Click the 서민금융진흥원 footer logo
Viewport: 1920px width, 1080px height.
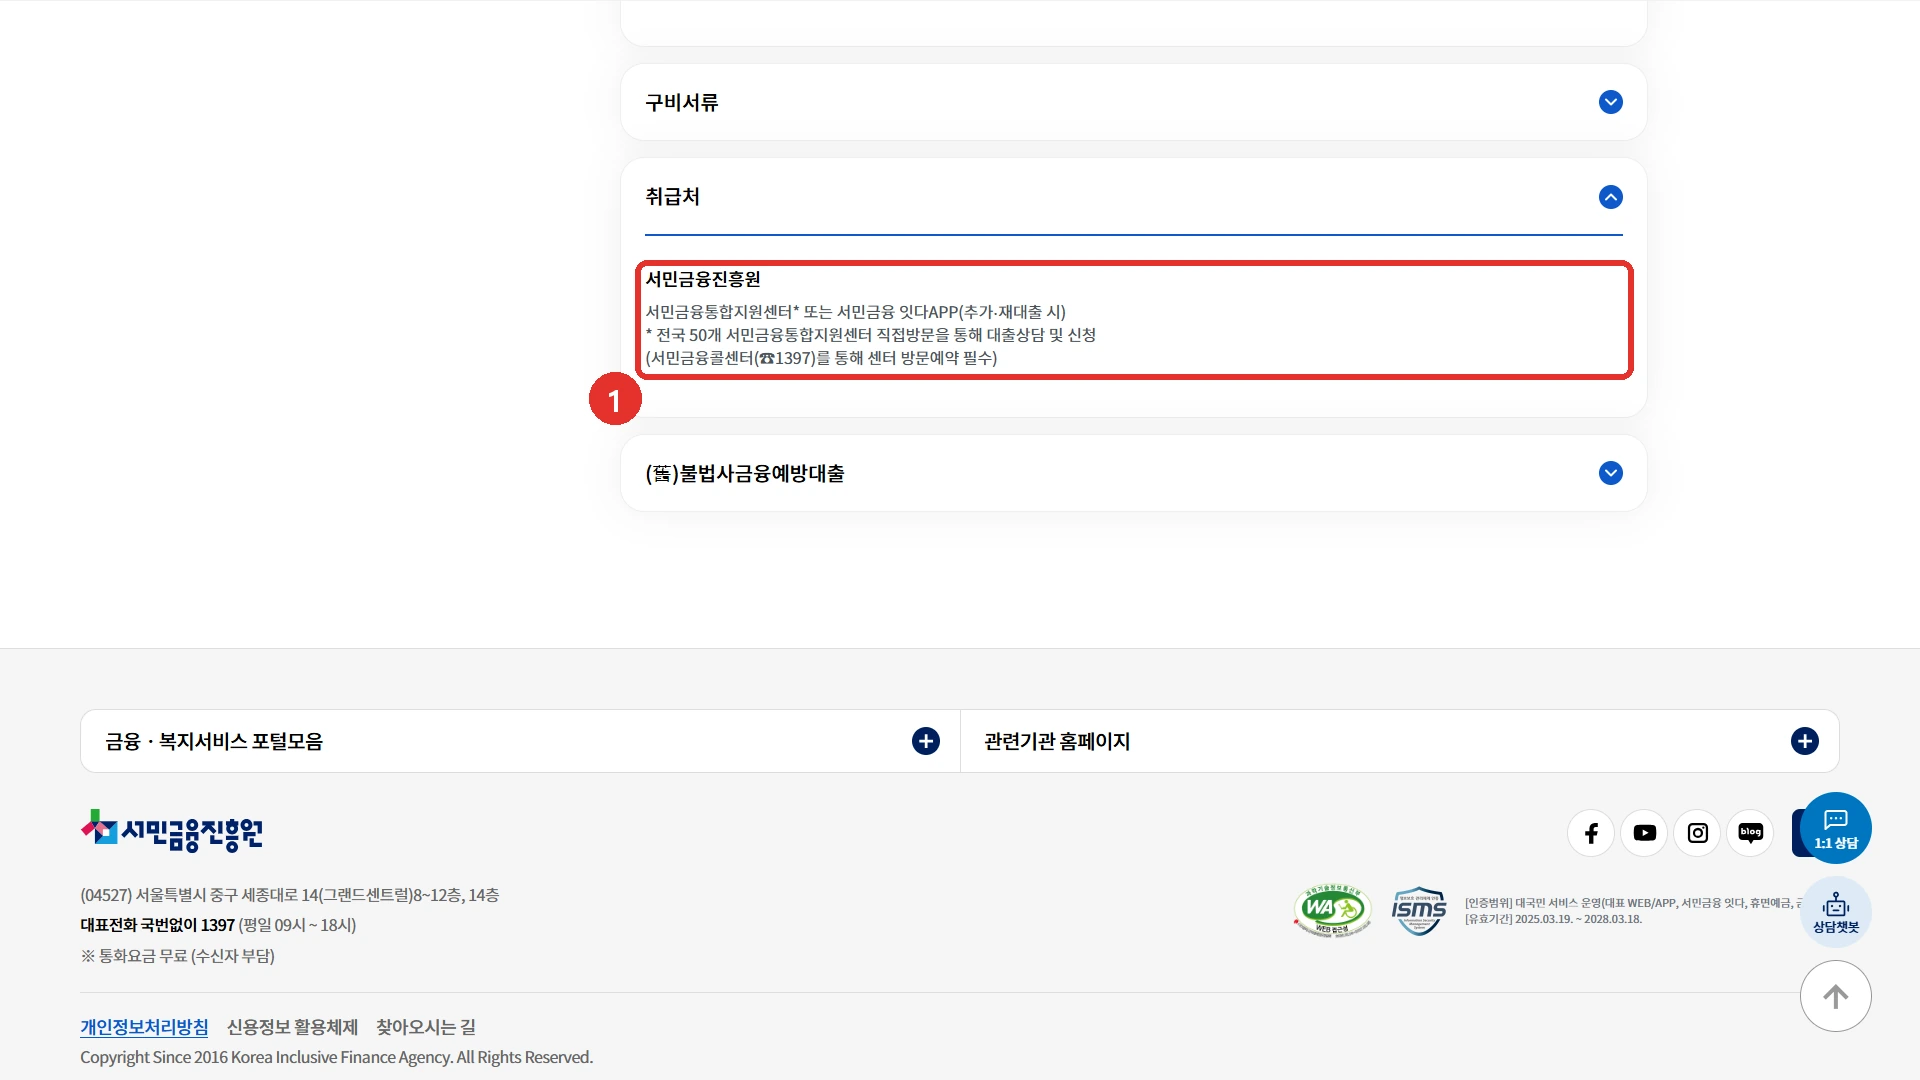click(x=172, y=831)
